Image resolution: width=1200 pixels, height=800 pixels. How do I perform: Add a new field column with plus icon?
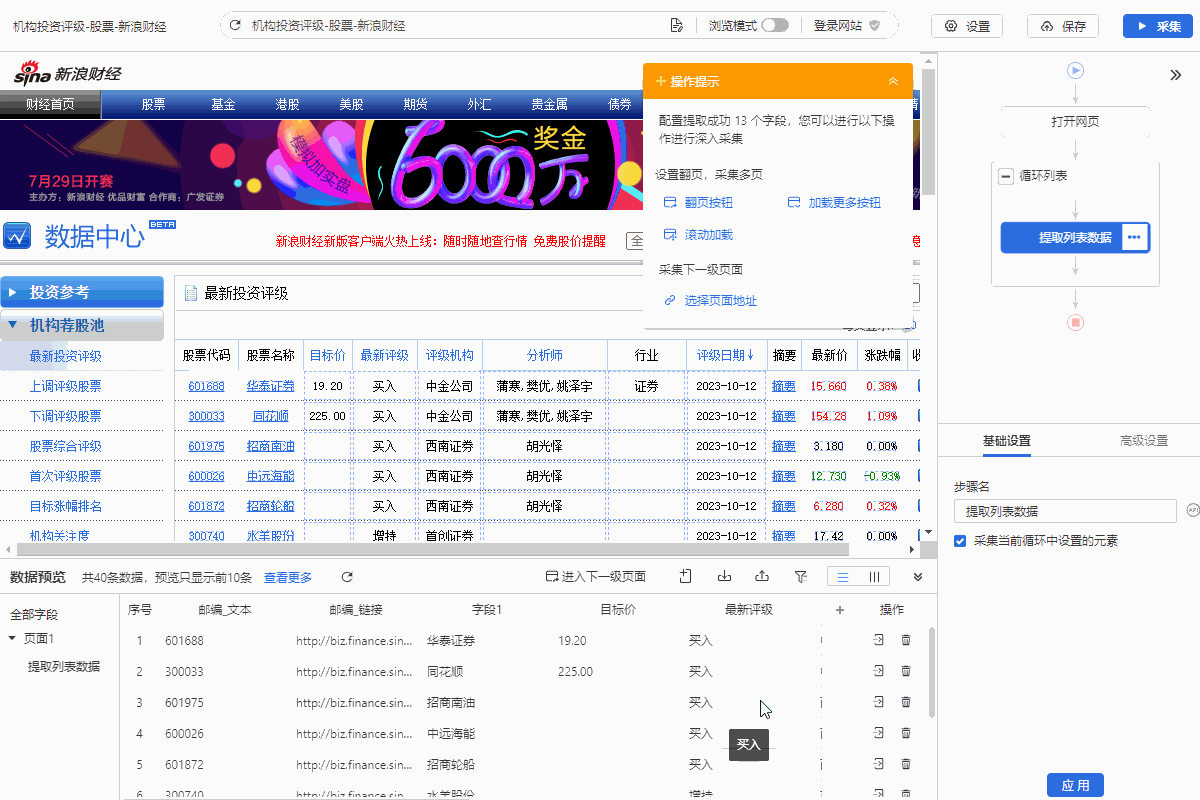click(x=840, y=610)
